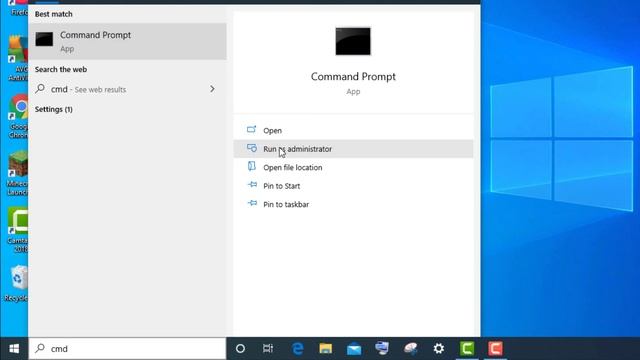
Task: Click the computer monitor taskbar icon
Action: 382,348
